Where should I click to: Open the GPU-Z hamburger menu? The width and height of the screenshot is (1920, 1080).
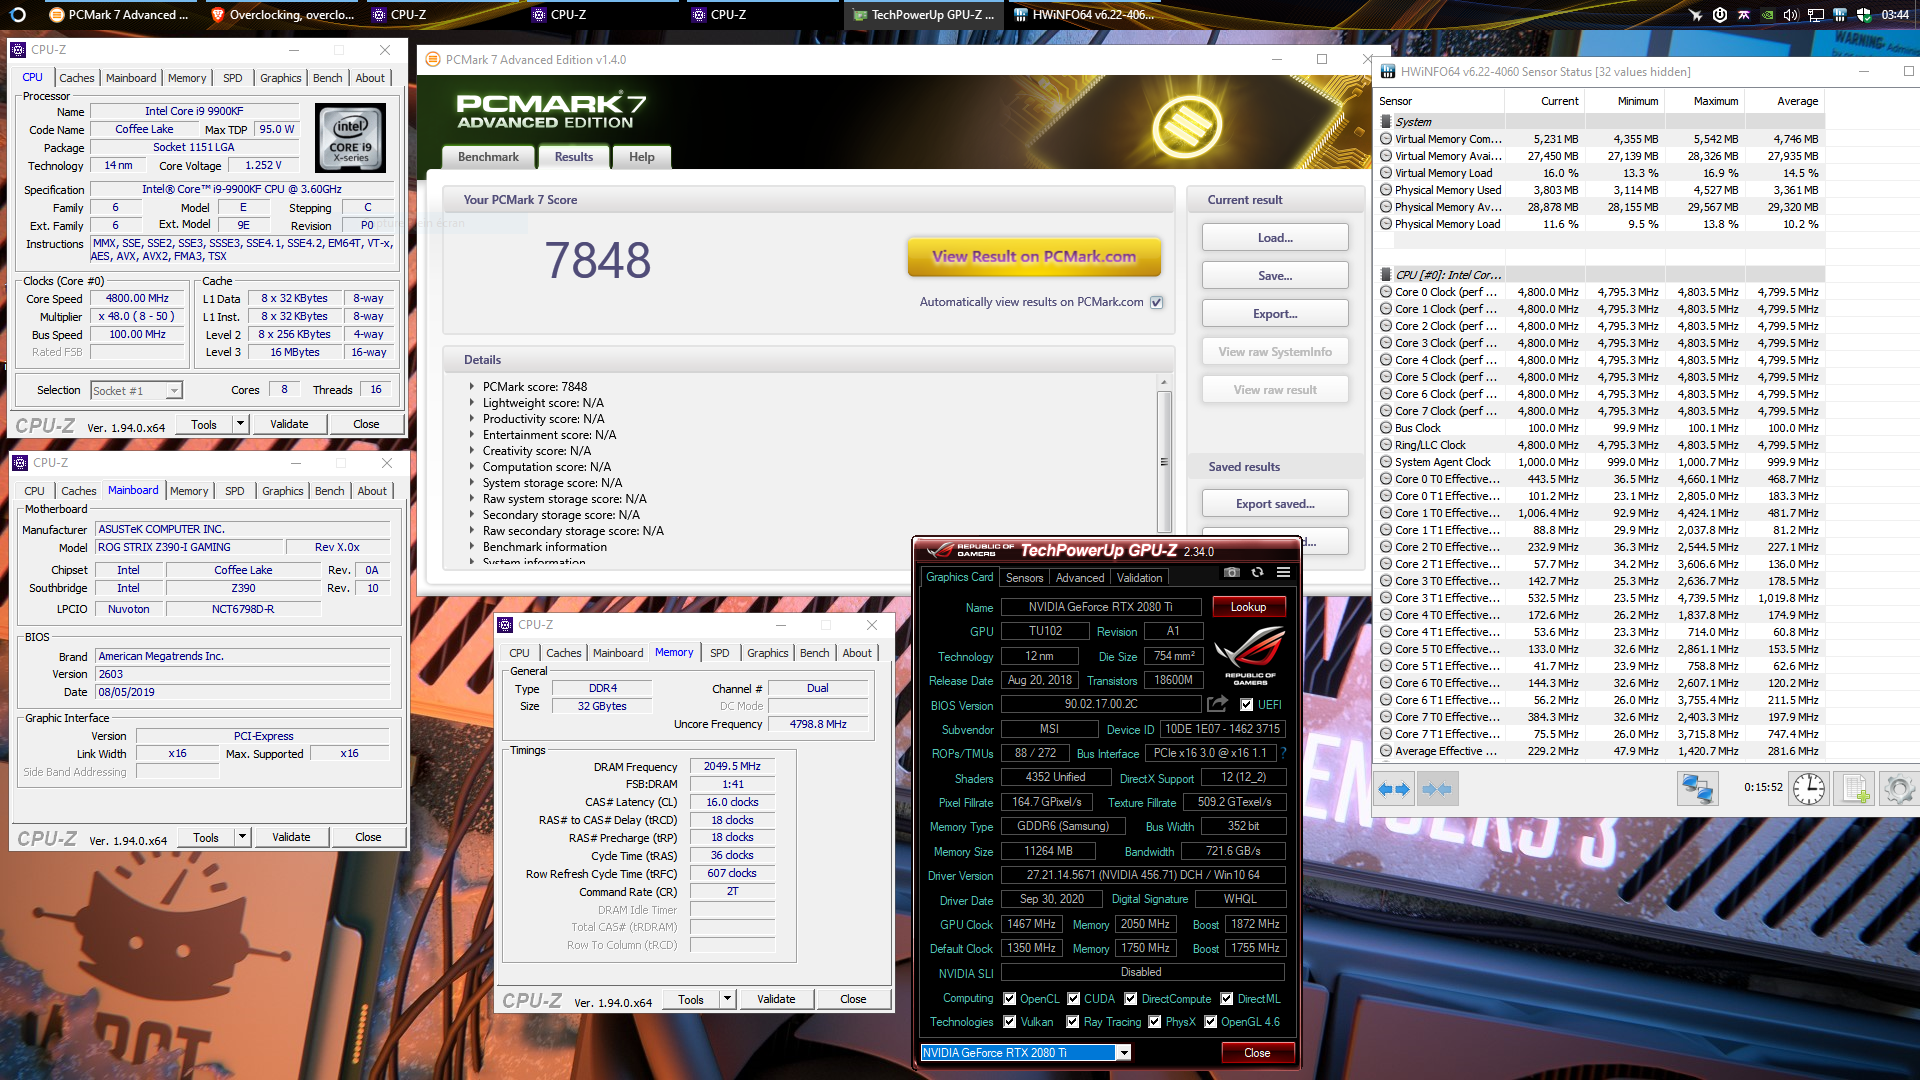pyautogui.click(x=1283, y=572)
